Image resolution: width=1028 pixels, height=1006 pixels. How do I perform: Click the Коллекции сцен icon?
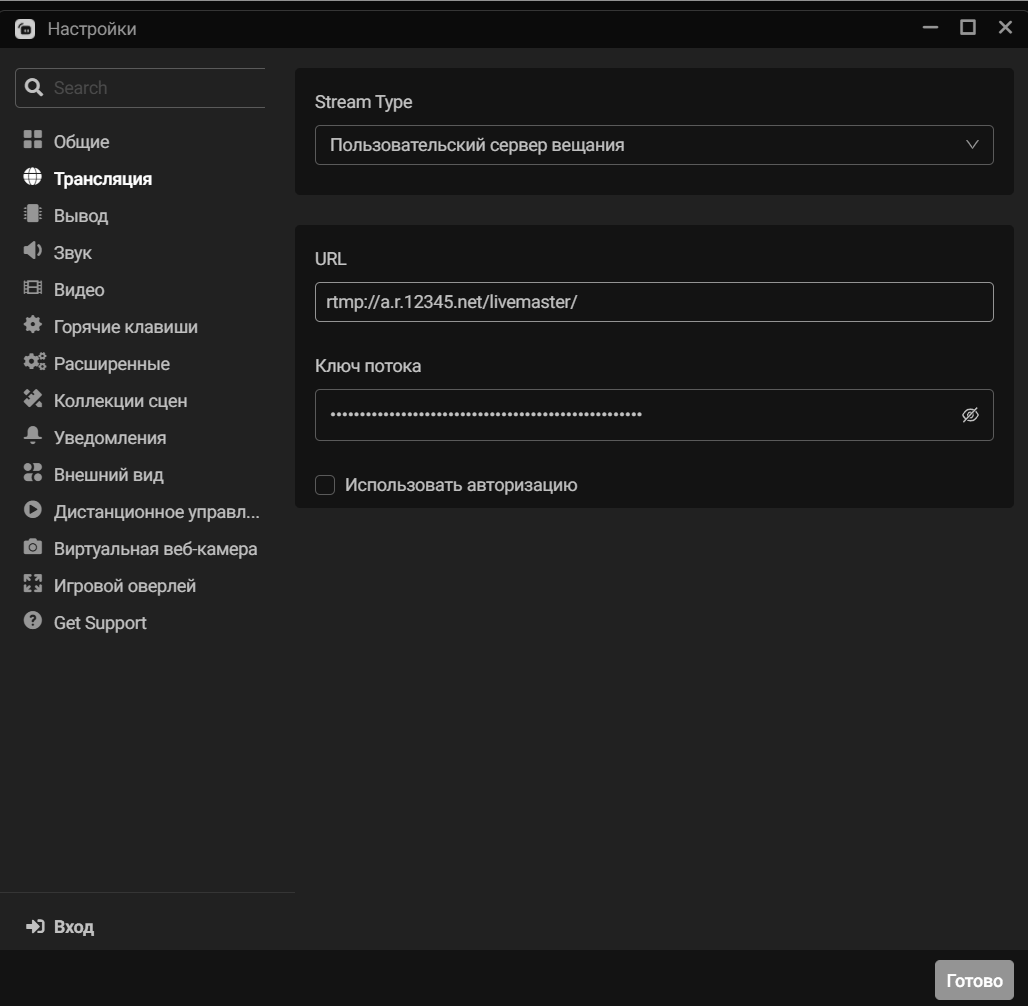pyautogui.click(x=34, y=400)
